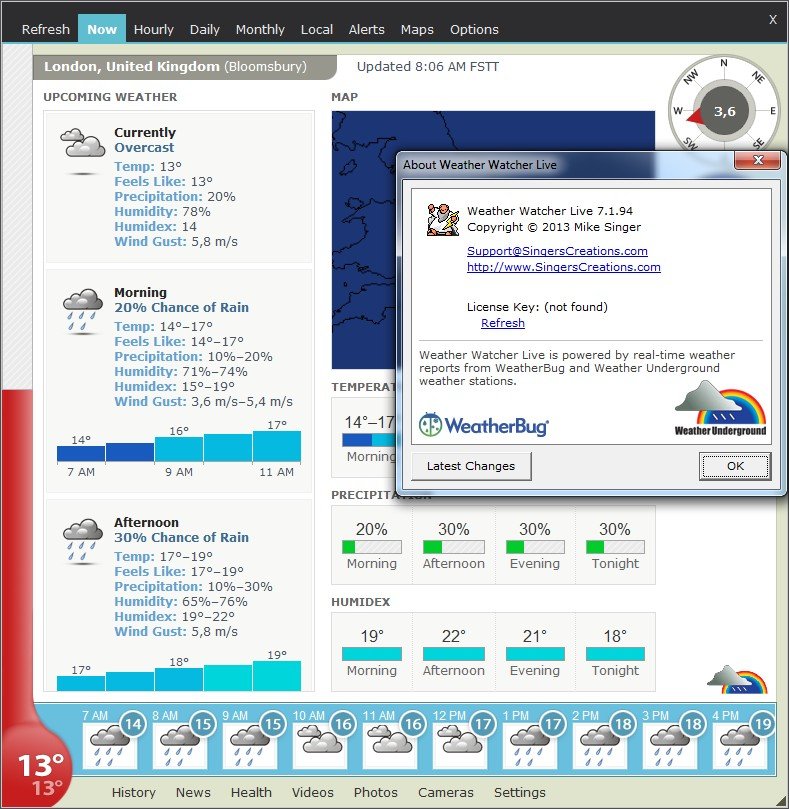
Task: Click the Support@SingersCreations.com link
Action: point(557,251)
